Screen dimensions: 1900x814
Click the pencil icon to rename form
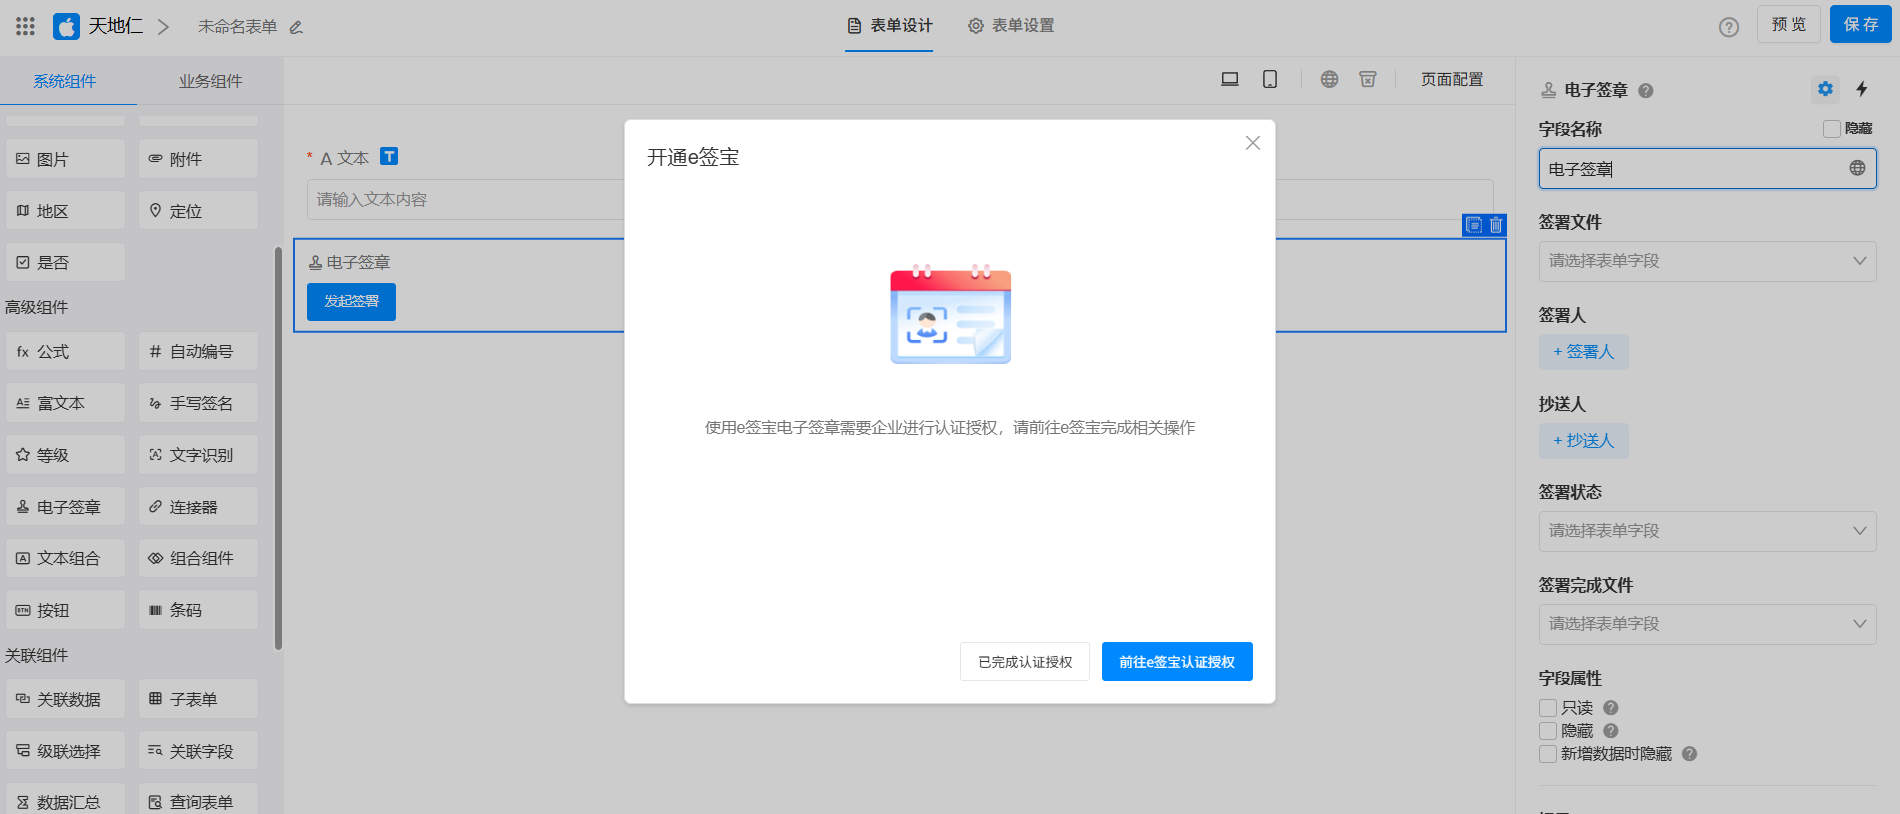click(x=296, y=27)
